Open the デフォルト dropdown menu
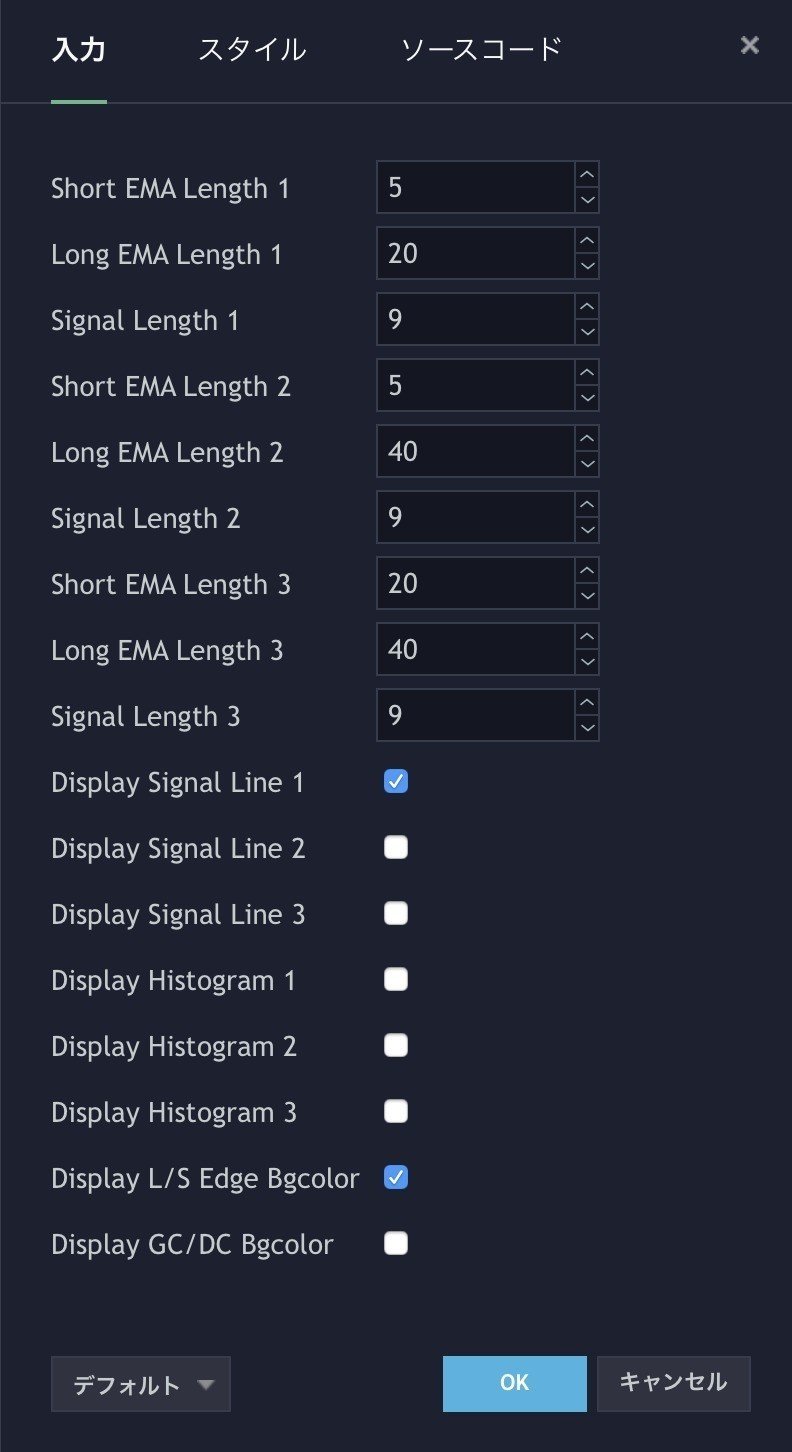The height and width of the screenshot is (1452, 792). point(140,1384)
